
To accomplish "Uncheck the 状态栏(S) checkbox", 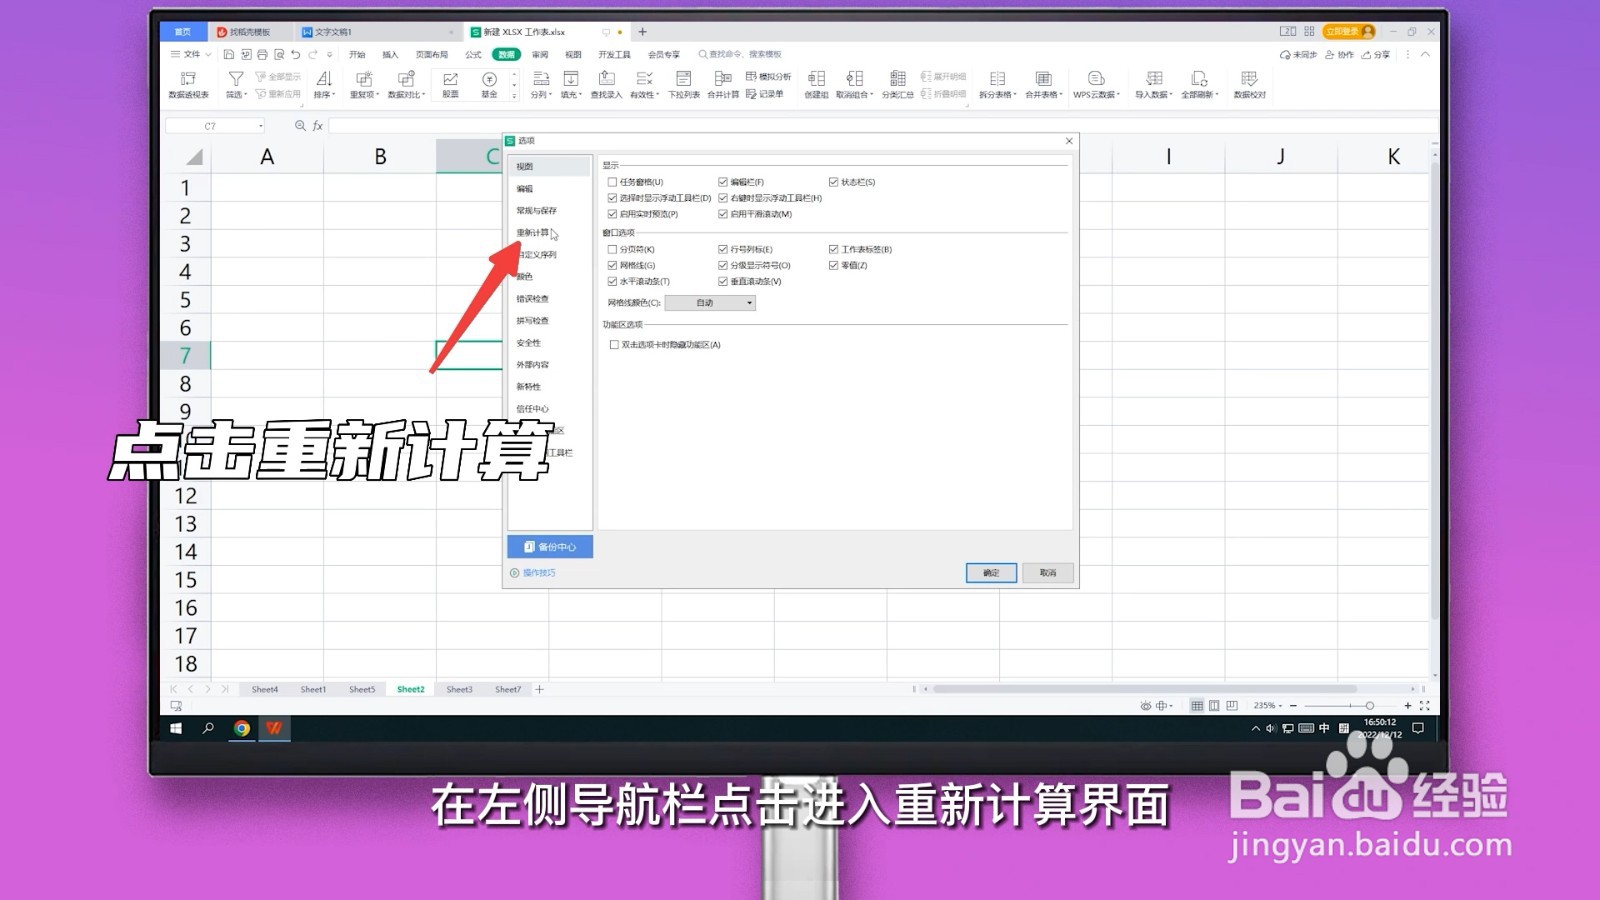I will click(833, 182).
